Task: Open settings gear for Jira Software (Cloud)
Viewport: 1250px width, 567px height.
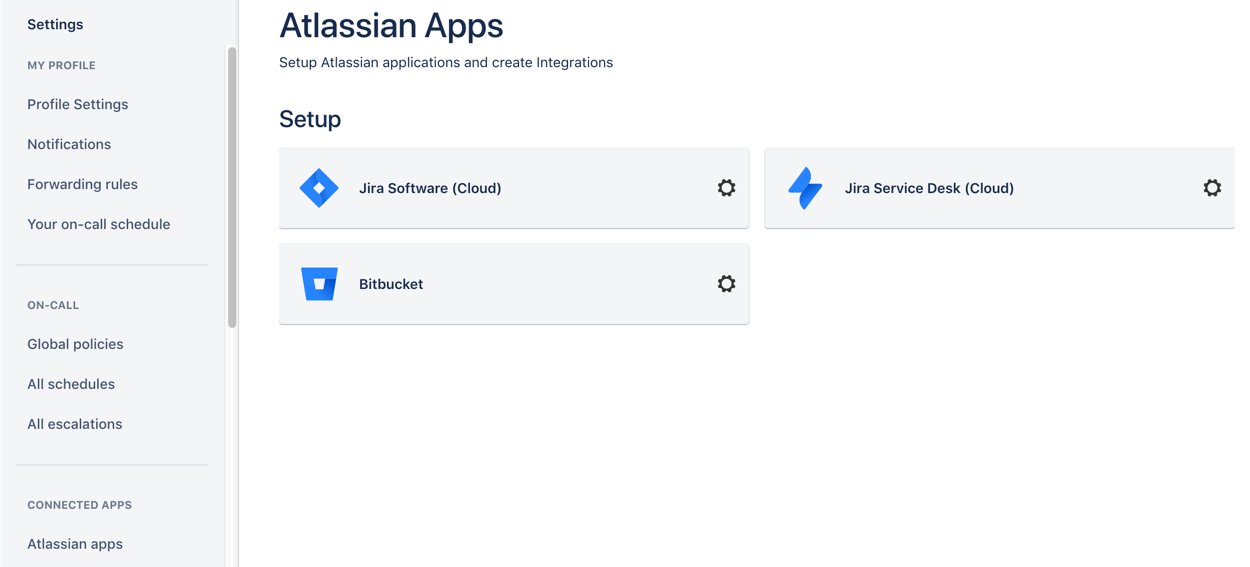Action: pos(727,188)
